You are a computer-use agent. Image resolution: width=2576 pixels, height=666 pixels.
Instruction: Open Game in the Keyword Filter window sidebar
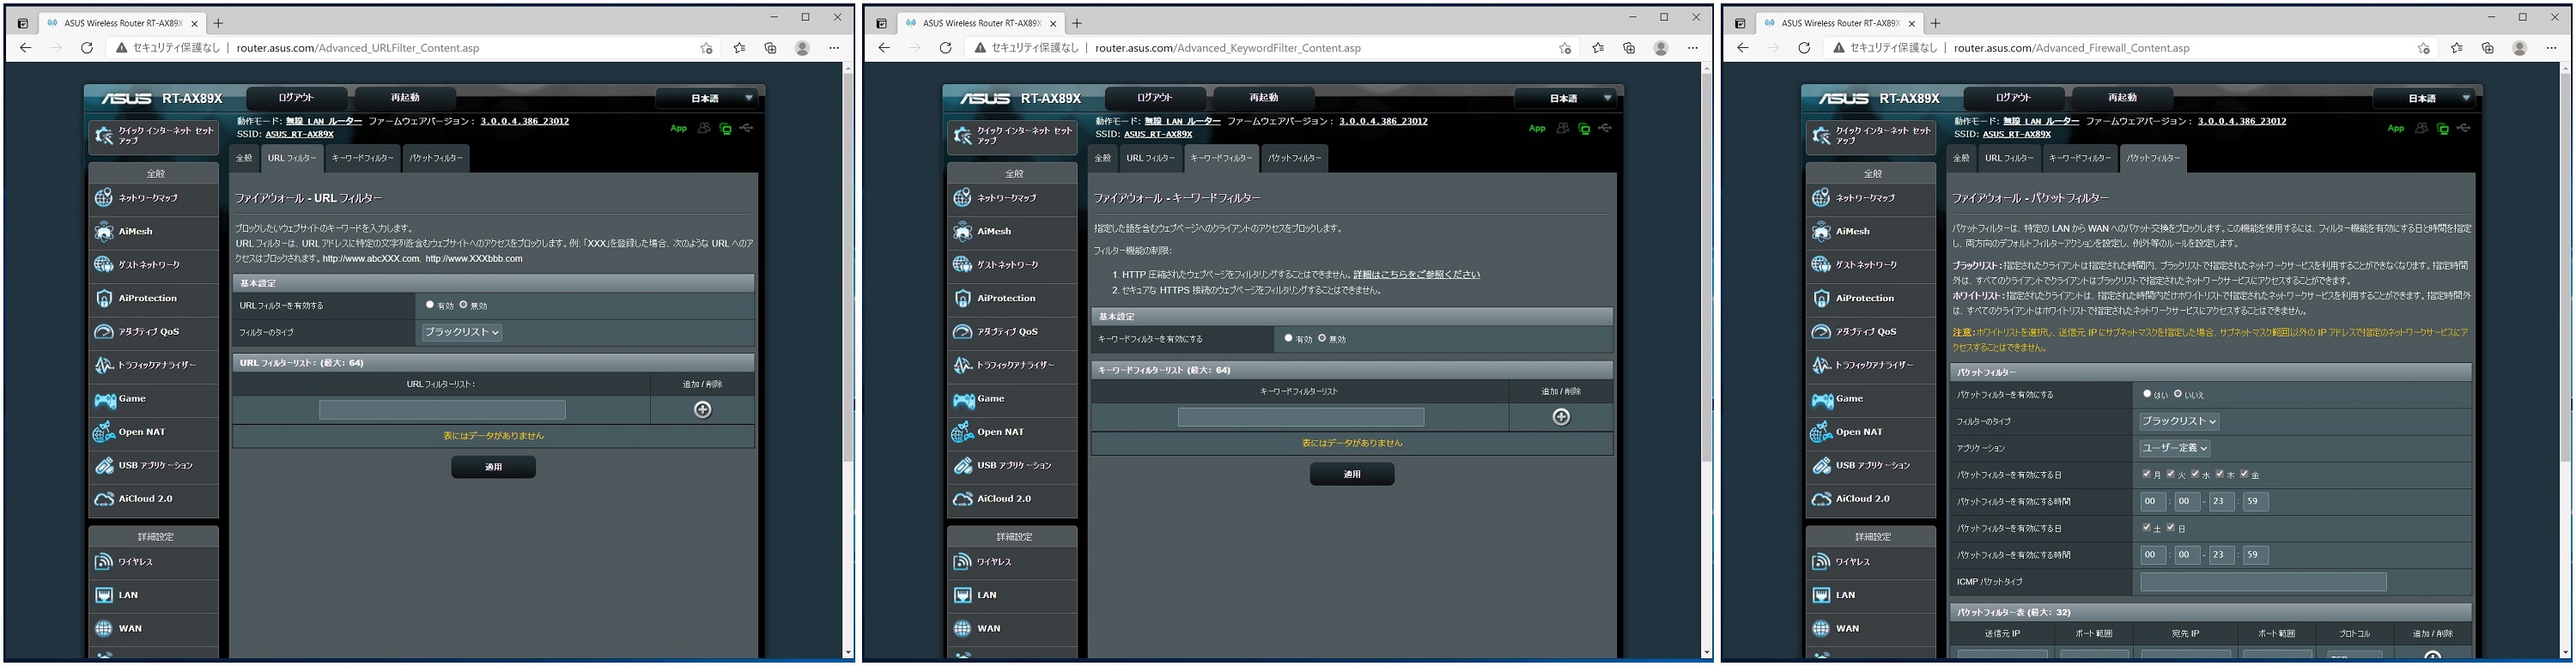(x=1012, y=399)
